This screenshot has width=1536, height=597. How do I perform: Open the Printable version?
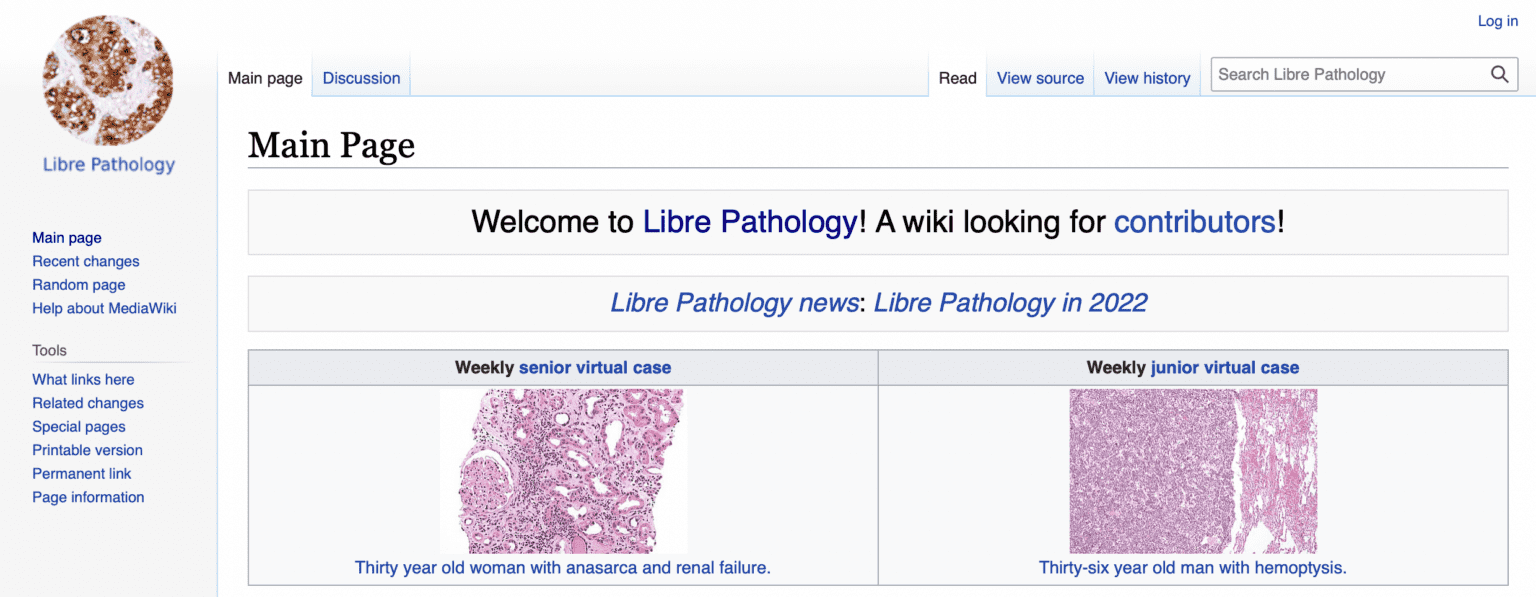pos(87,450)
